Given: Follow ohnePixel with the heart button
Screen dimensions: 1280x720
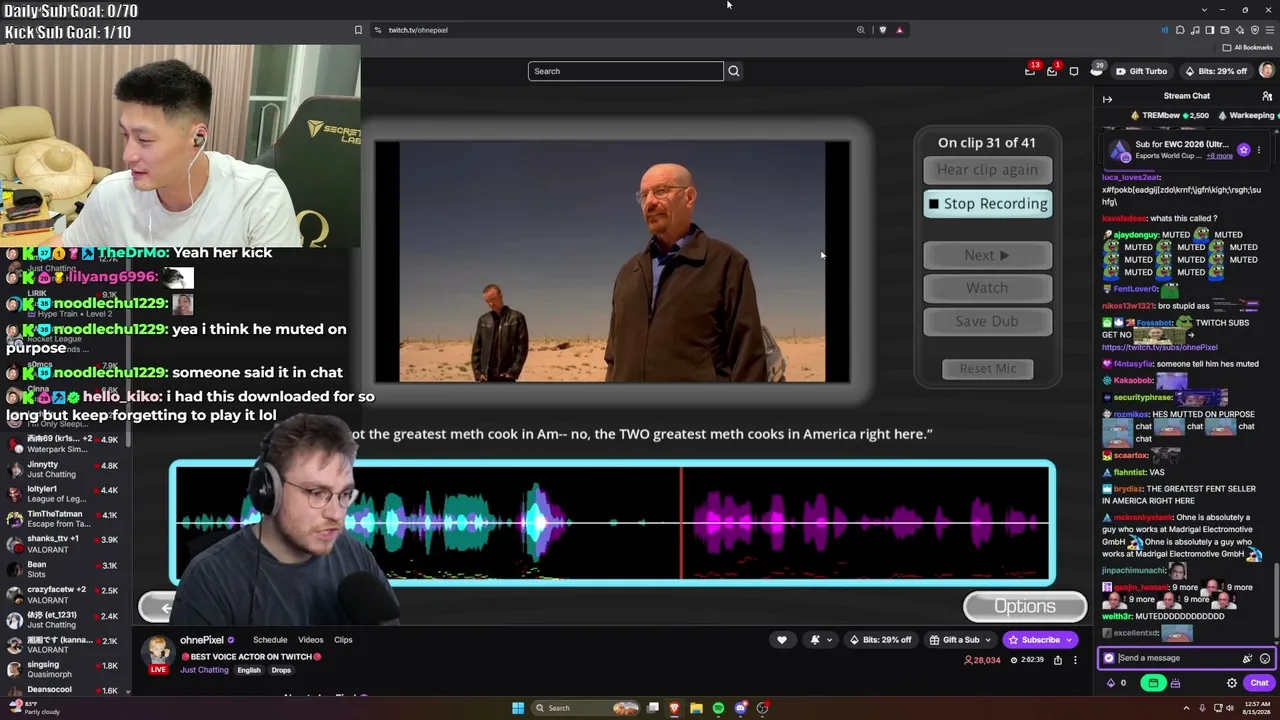Looking at the screenshot, I should tap(782, 640).
